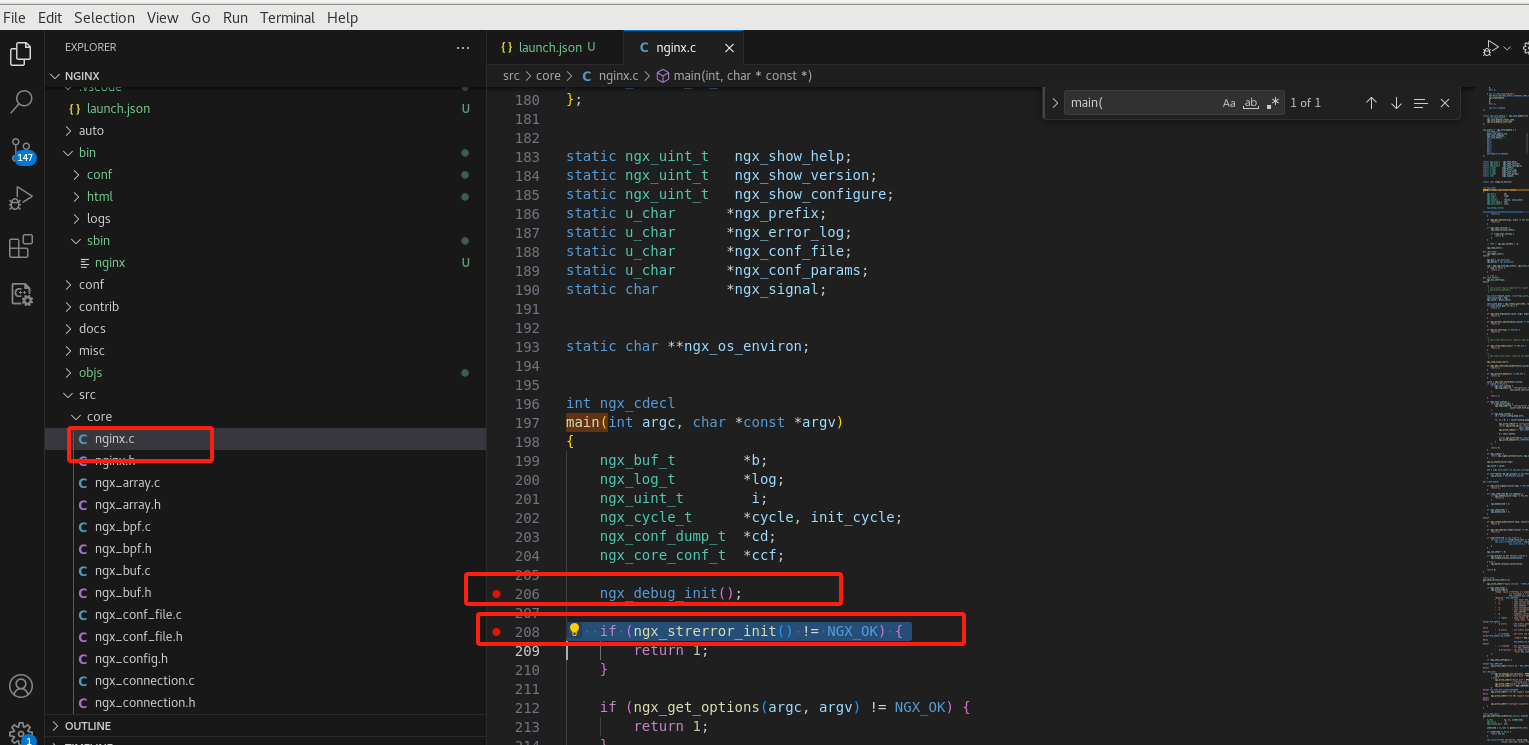Expand the docs folder
This screenshot has height=745, width=1529.
pos(265,328)
